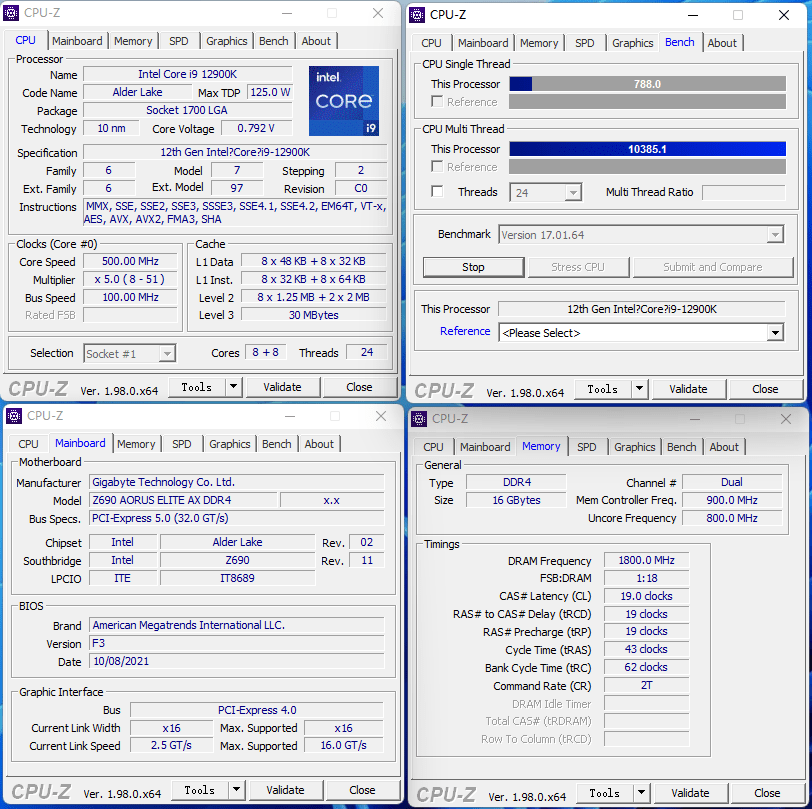Image resolution: width=812 pixels, height=809 pixels.
Task: Click Close button in Mainboard window
Action: pos(362,790)
